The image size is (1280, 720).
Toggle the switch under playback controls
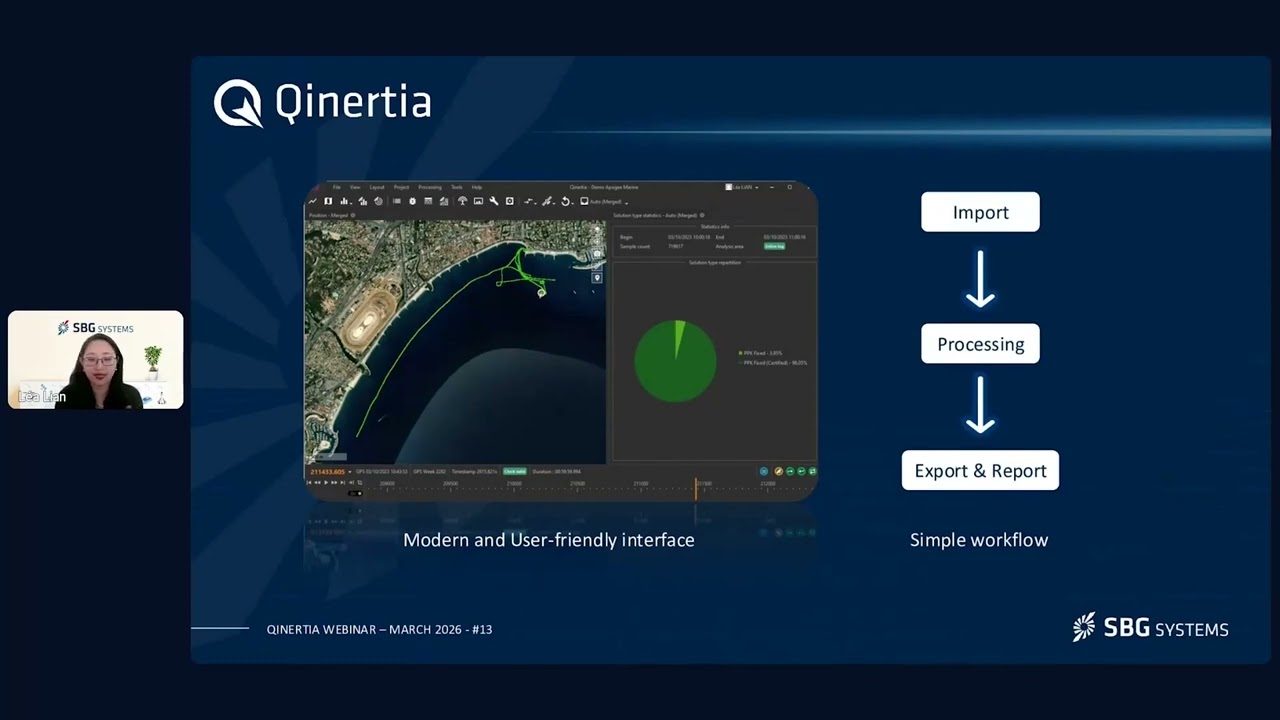click(x=355, y=493)
